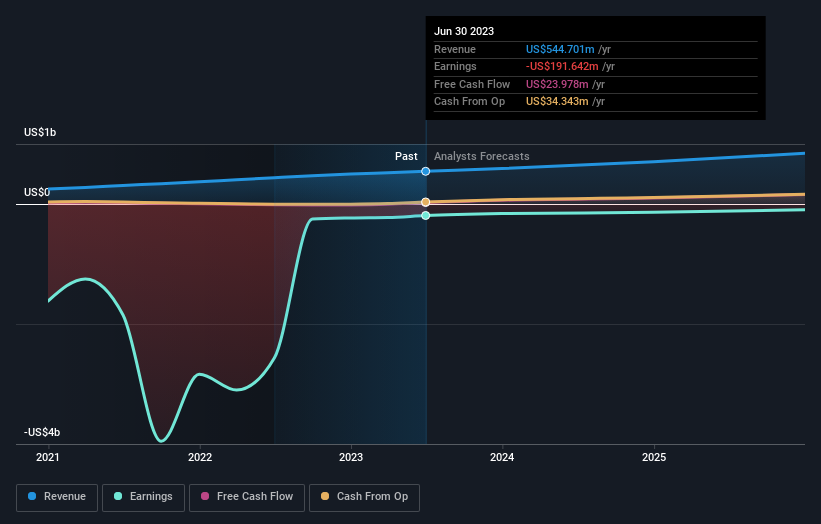Click the 2023 x-axis label

(351, 458)
